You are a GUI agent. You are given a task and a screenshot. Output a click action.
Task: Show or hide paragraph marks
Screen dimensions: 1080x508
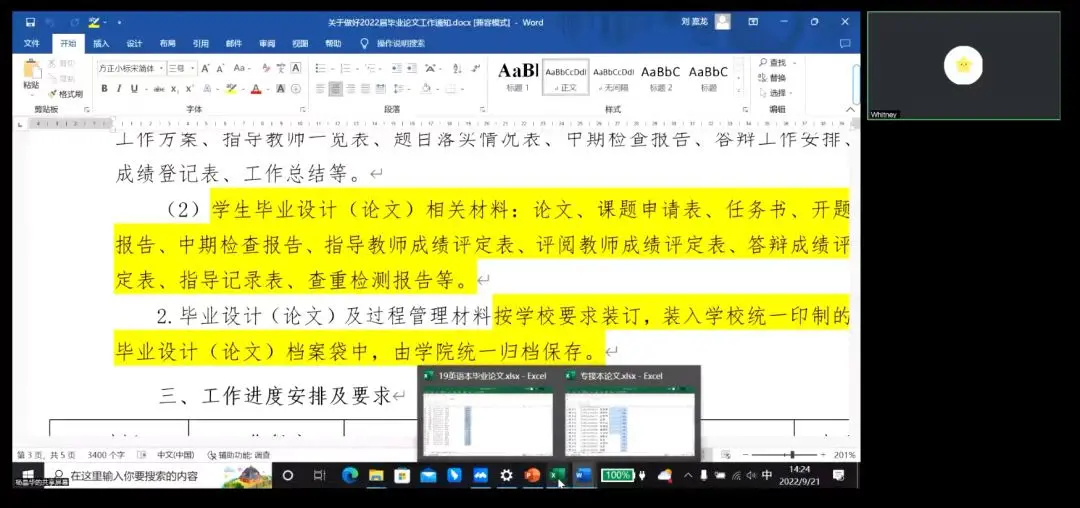point(475,68)
